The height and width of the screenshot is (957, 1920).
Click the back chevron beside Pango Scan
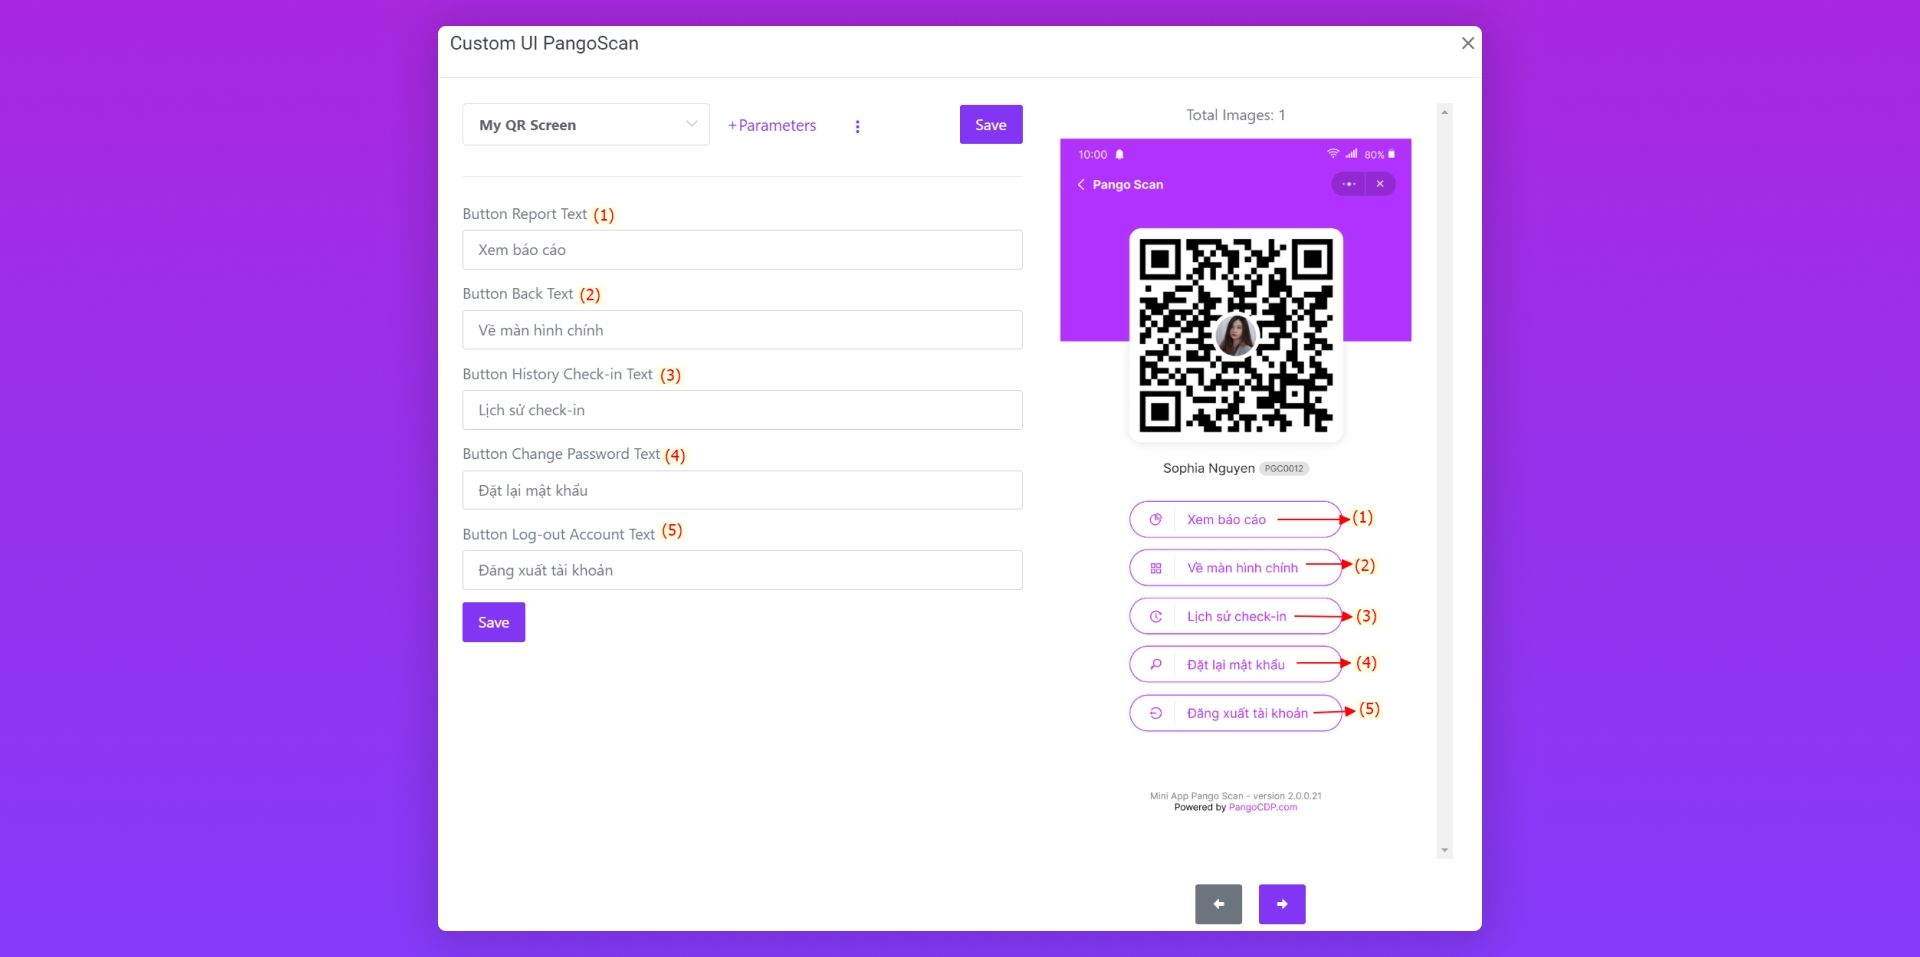pos(1081,185)
